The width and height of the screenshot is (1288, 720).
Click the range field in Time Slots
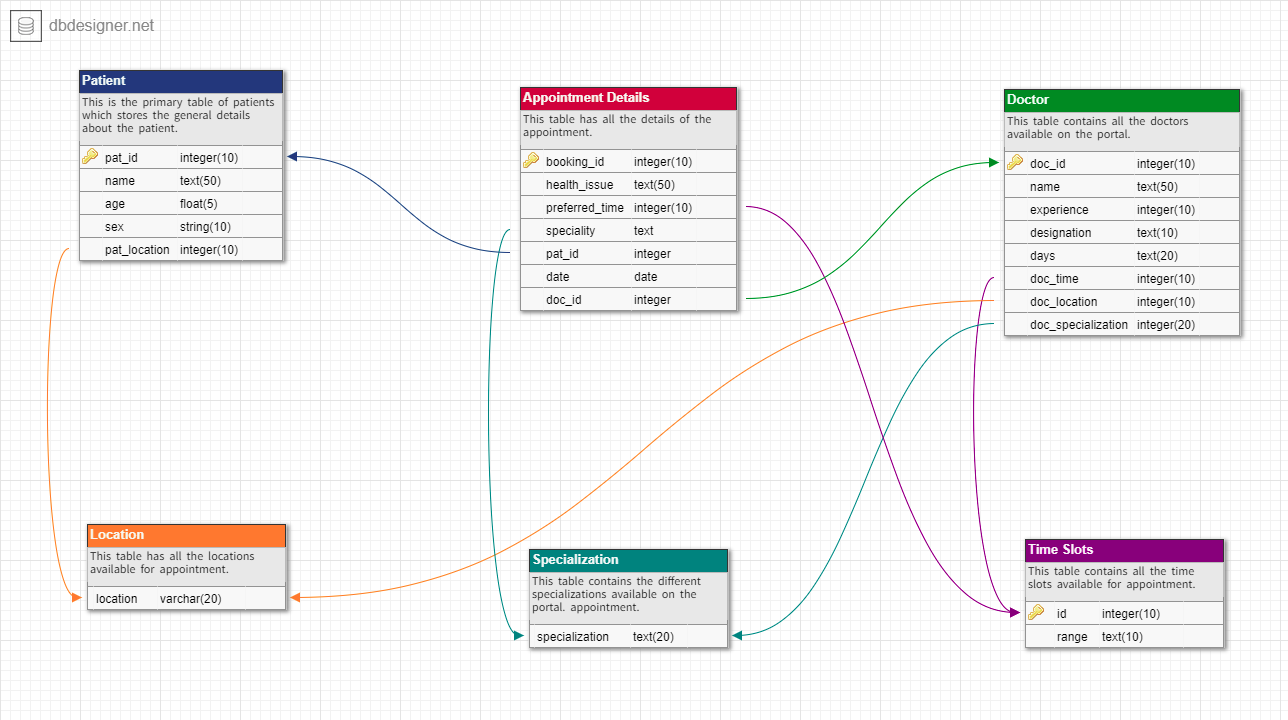click(1124, 636)
